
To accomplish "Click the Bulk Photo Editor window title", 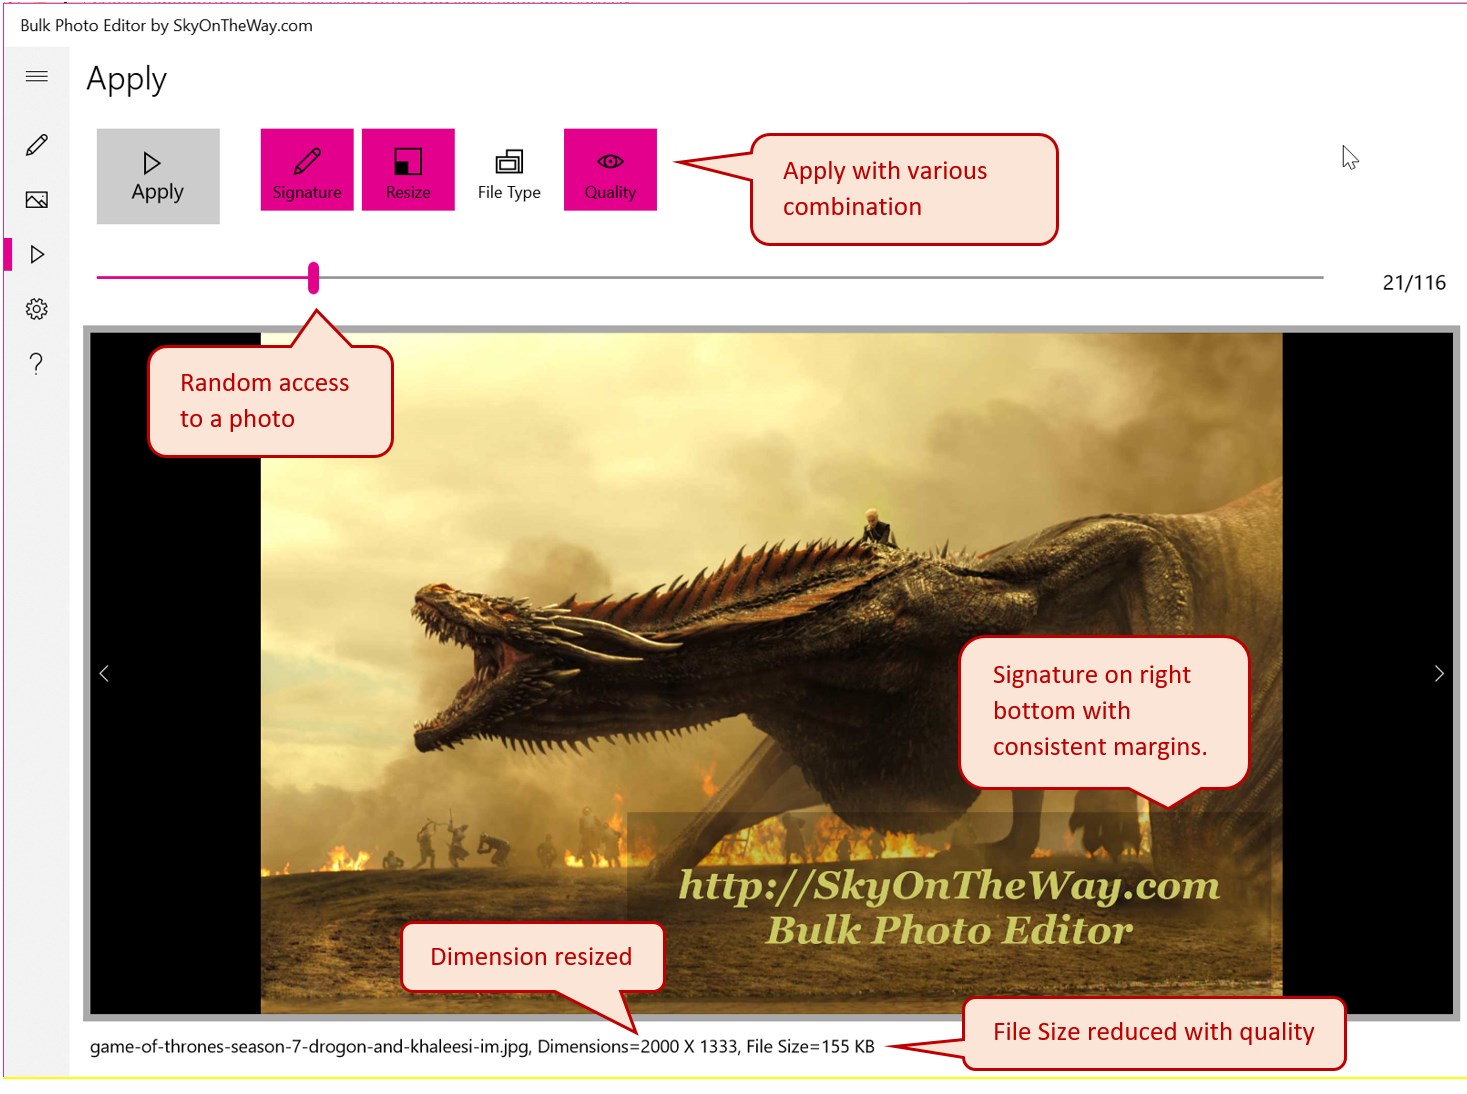I will [166, 25].
